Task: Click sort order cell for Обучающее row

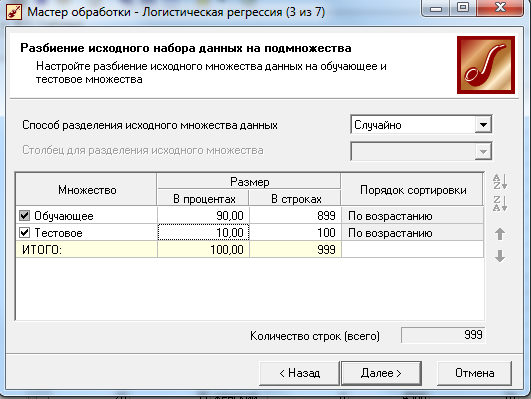Action: 412,215
